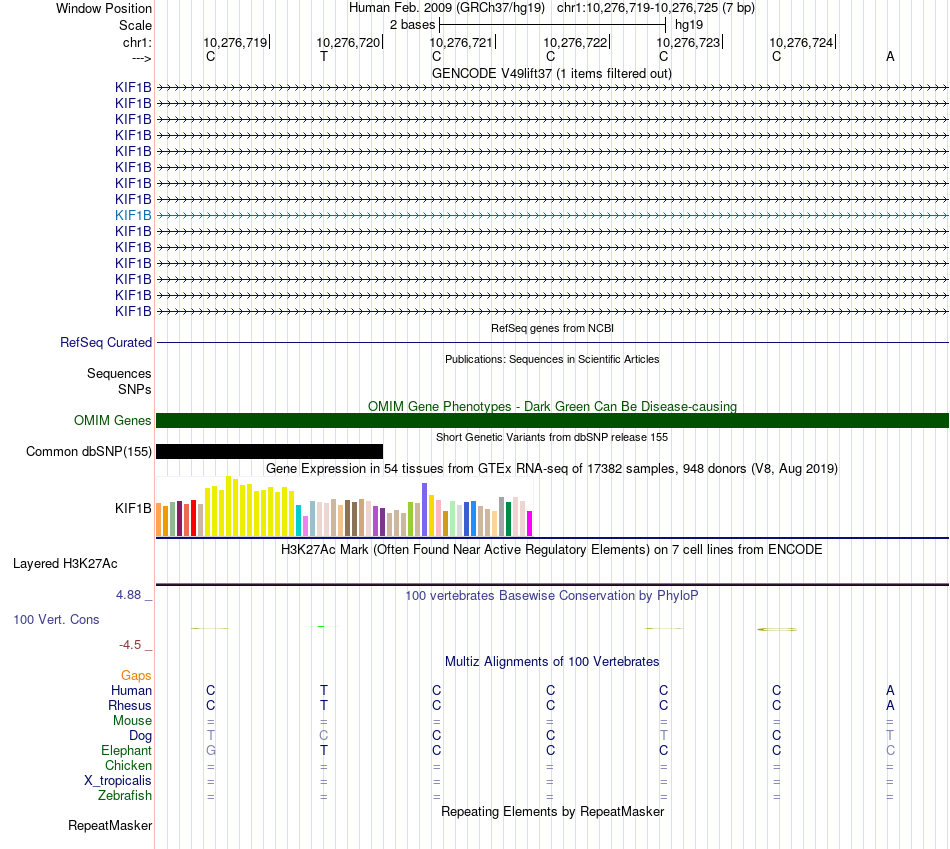Screen dimensions: 950x849
Task: Click the -4.5 PhyloP lower scale value
Action: click(130, 645)
